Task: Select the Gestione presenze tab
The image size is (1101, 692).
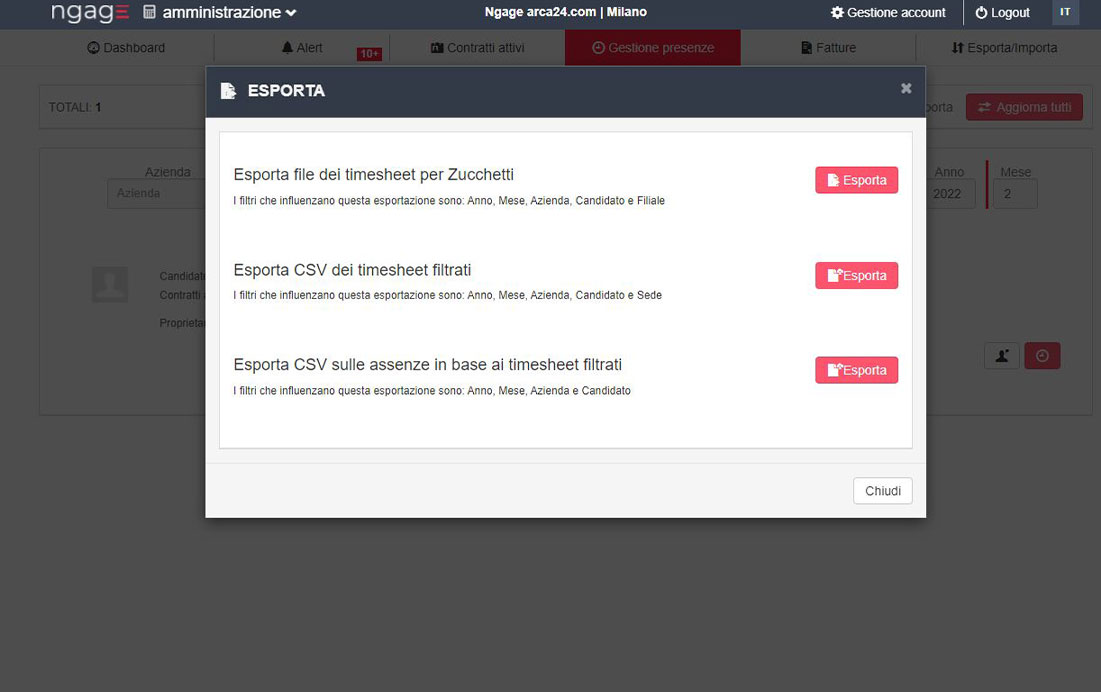Action: pyautogui.click(x=652, y=48)
